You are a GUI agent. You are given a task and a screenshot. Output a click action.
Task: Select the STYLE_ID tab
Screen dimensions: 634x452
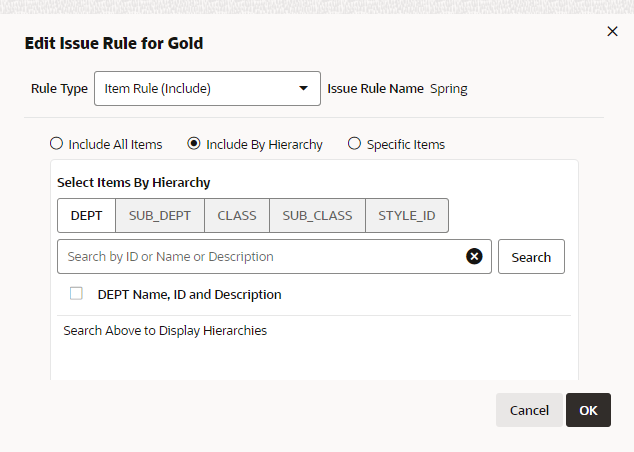(x=406, y=215)
